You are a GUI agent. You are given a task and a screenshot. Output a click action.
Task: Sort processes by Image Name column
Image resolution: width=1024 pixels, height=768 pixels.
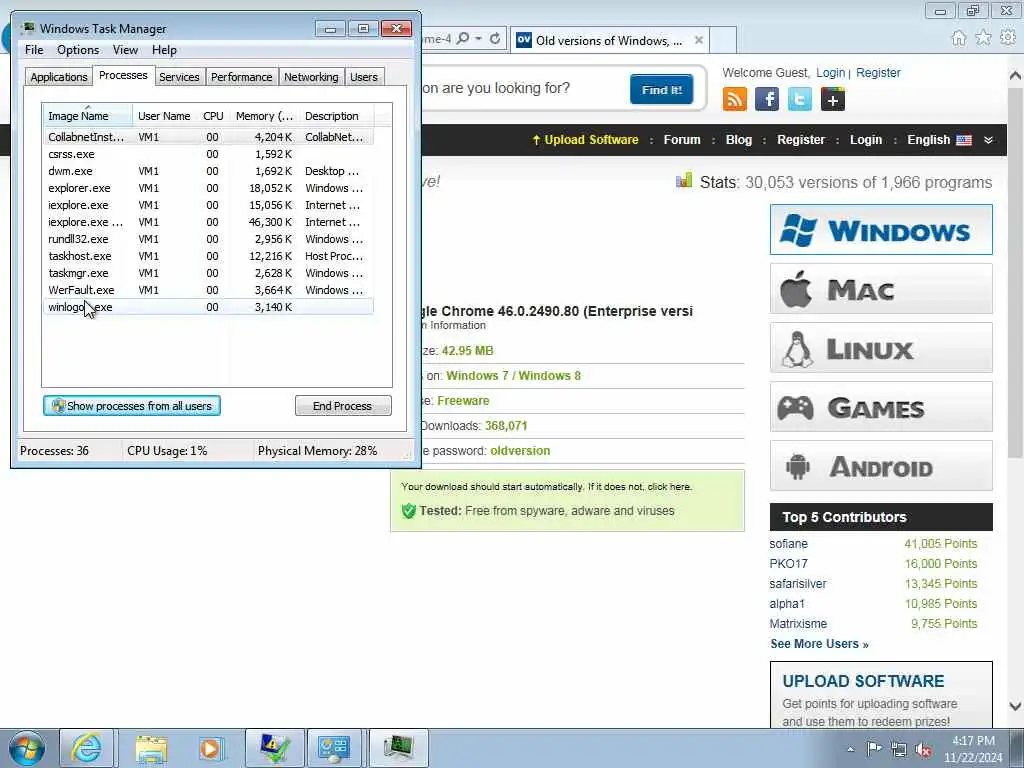pyautogui.click(x=88, y=116)
